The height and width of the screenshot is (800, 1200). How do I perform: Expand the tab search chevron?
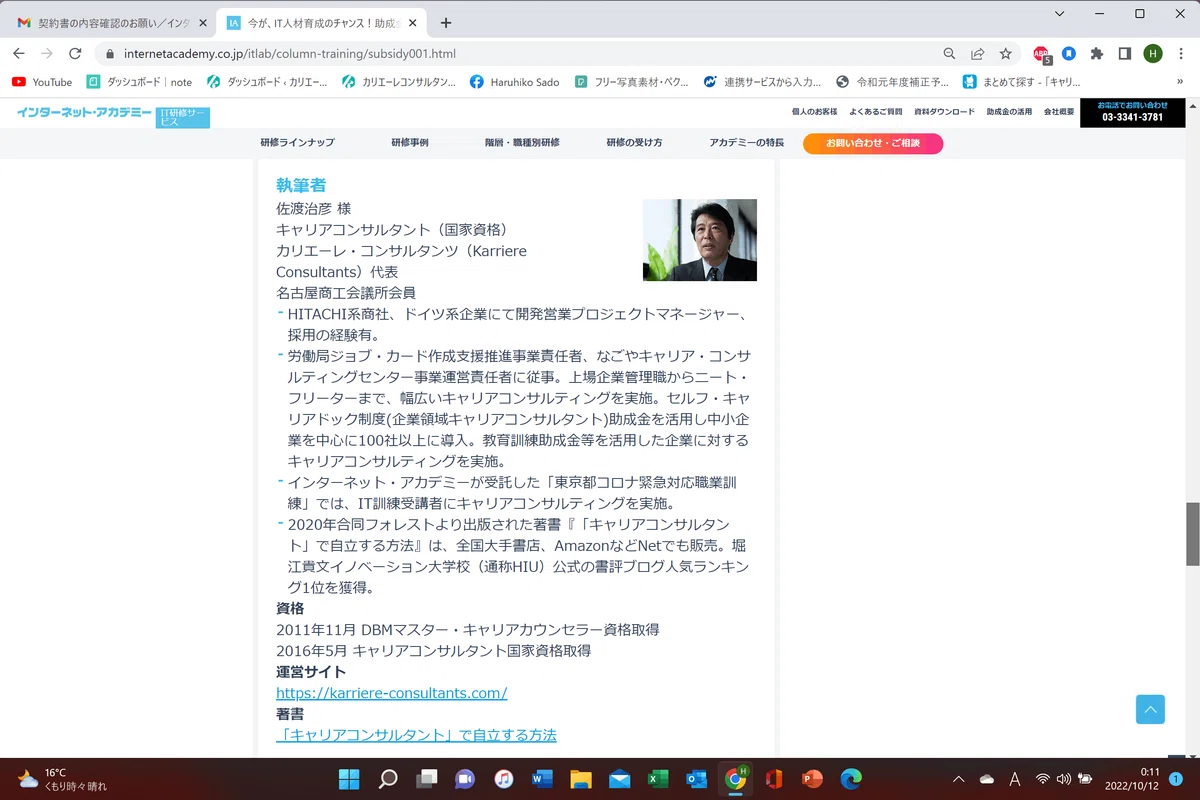(1059, 14)
